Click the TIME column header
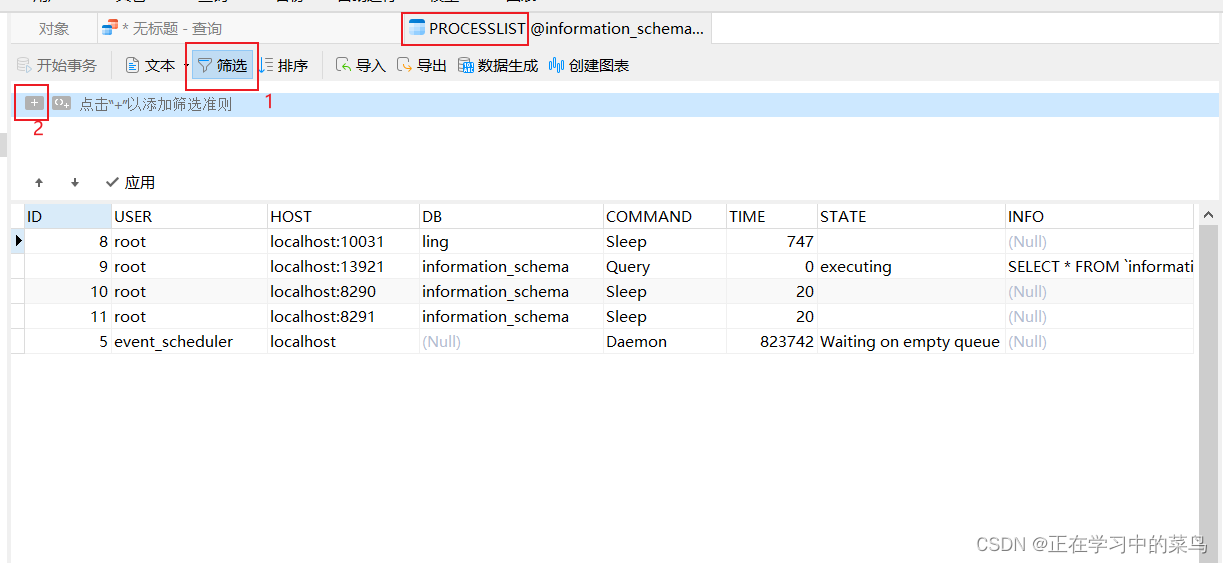The height and width of the screenshot is (563, 1223). coord(770,216)
